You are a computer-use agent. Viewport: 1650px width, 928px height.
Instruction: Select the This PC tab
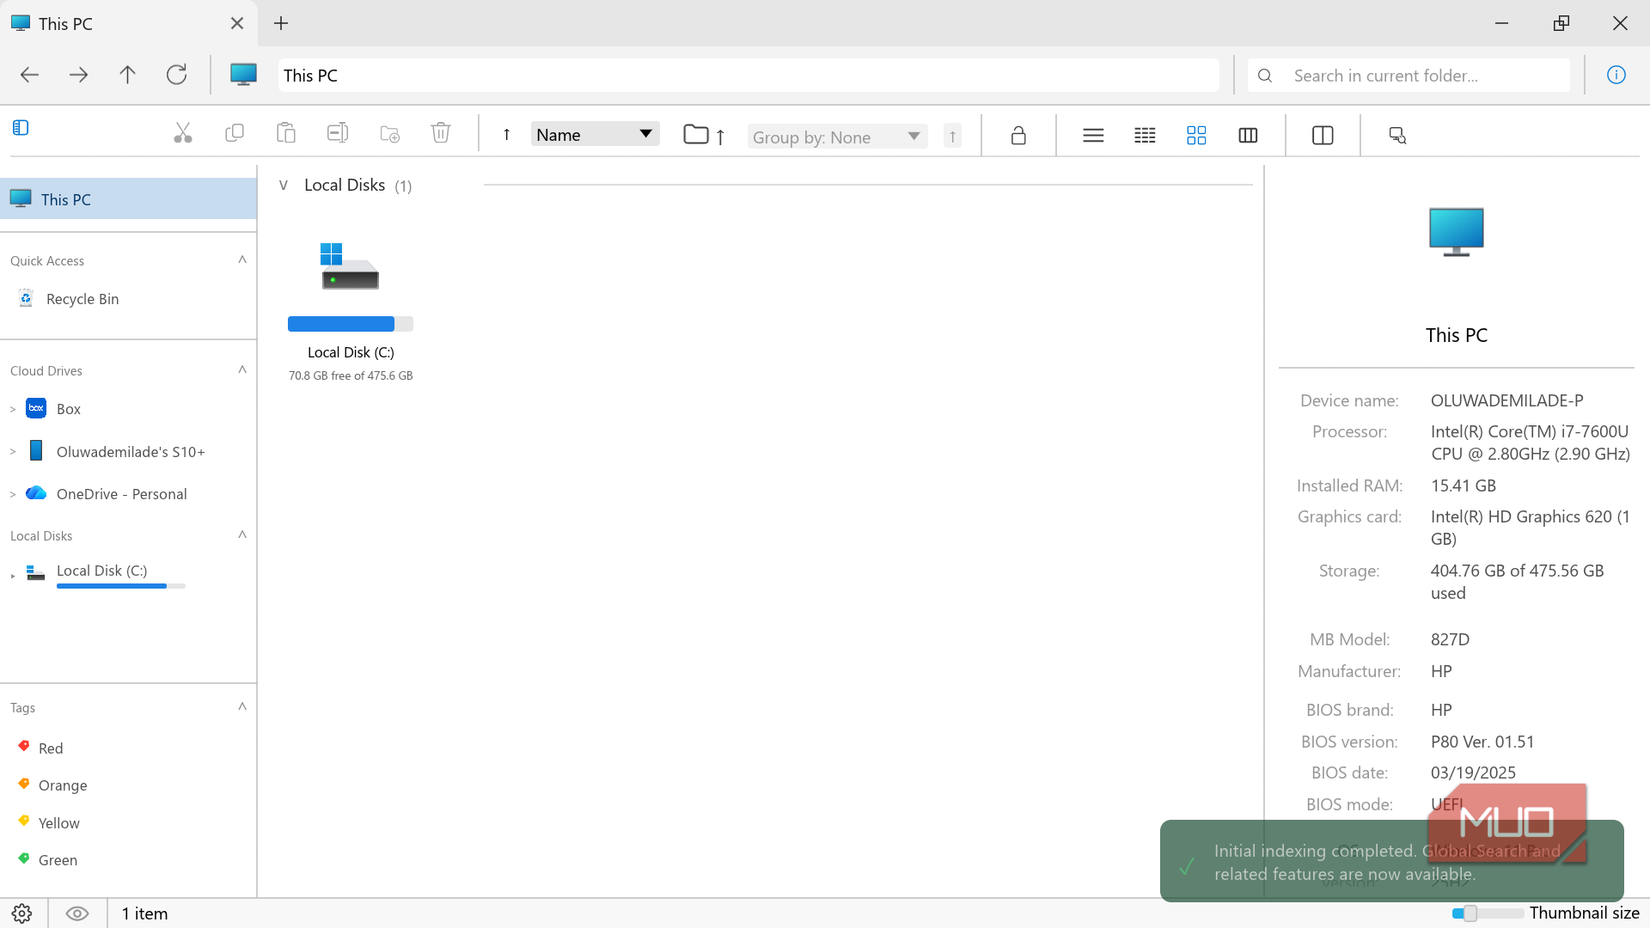(x=128, y=23)
